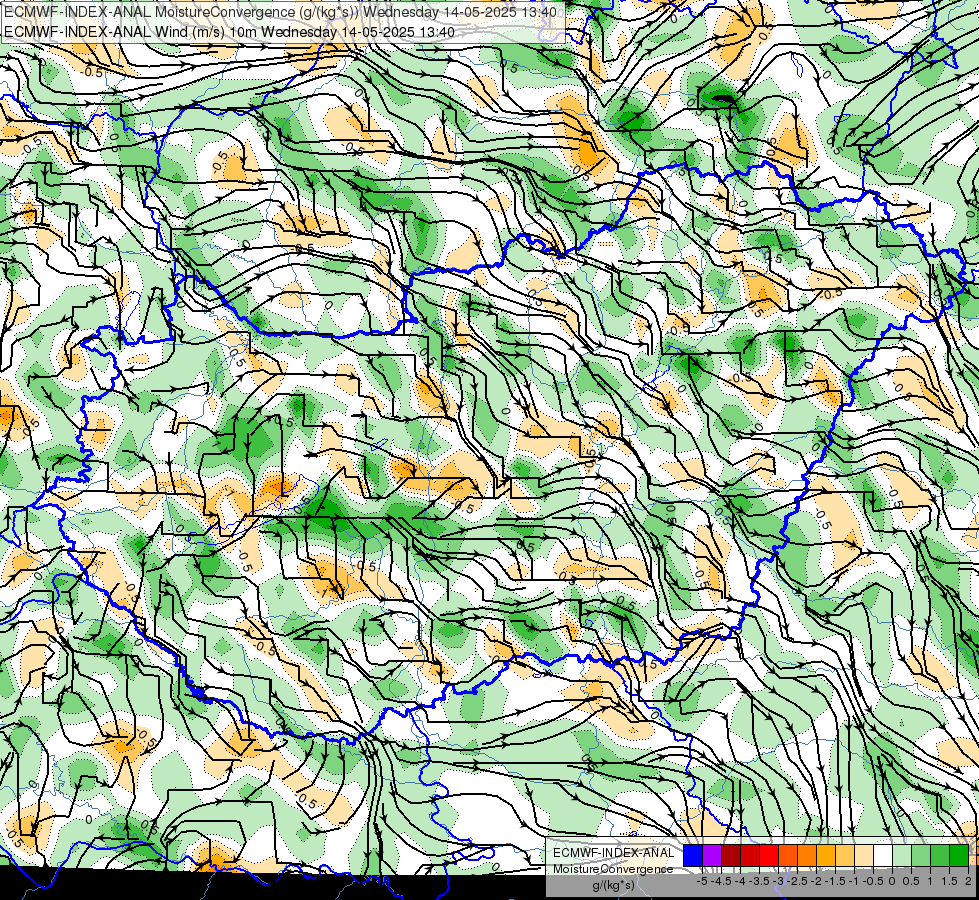Click the light orange swatch between -1.5 and -1
Screen dimensions: 979x900
(x=845, y=856)
